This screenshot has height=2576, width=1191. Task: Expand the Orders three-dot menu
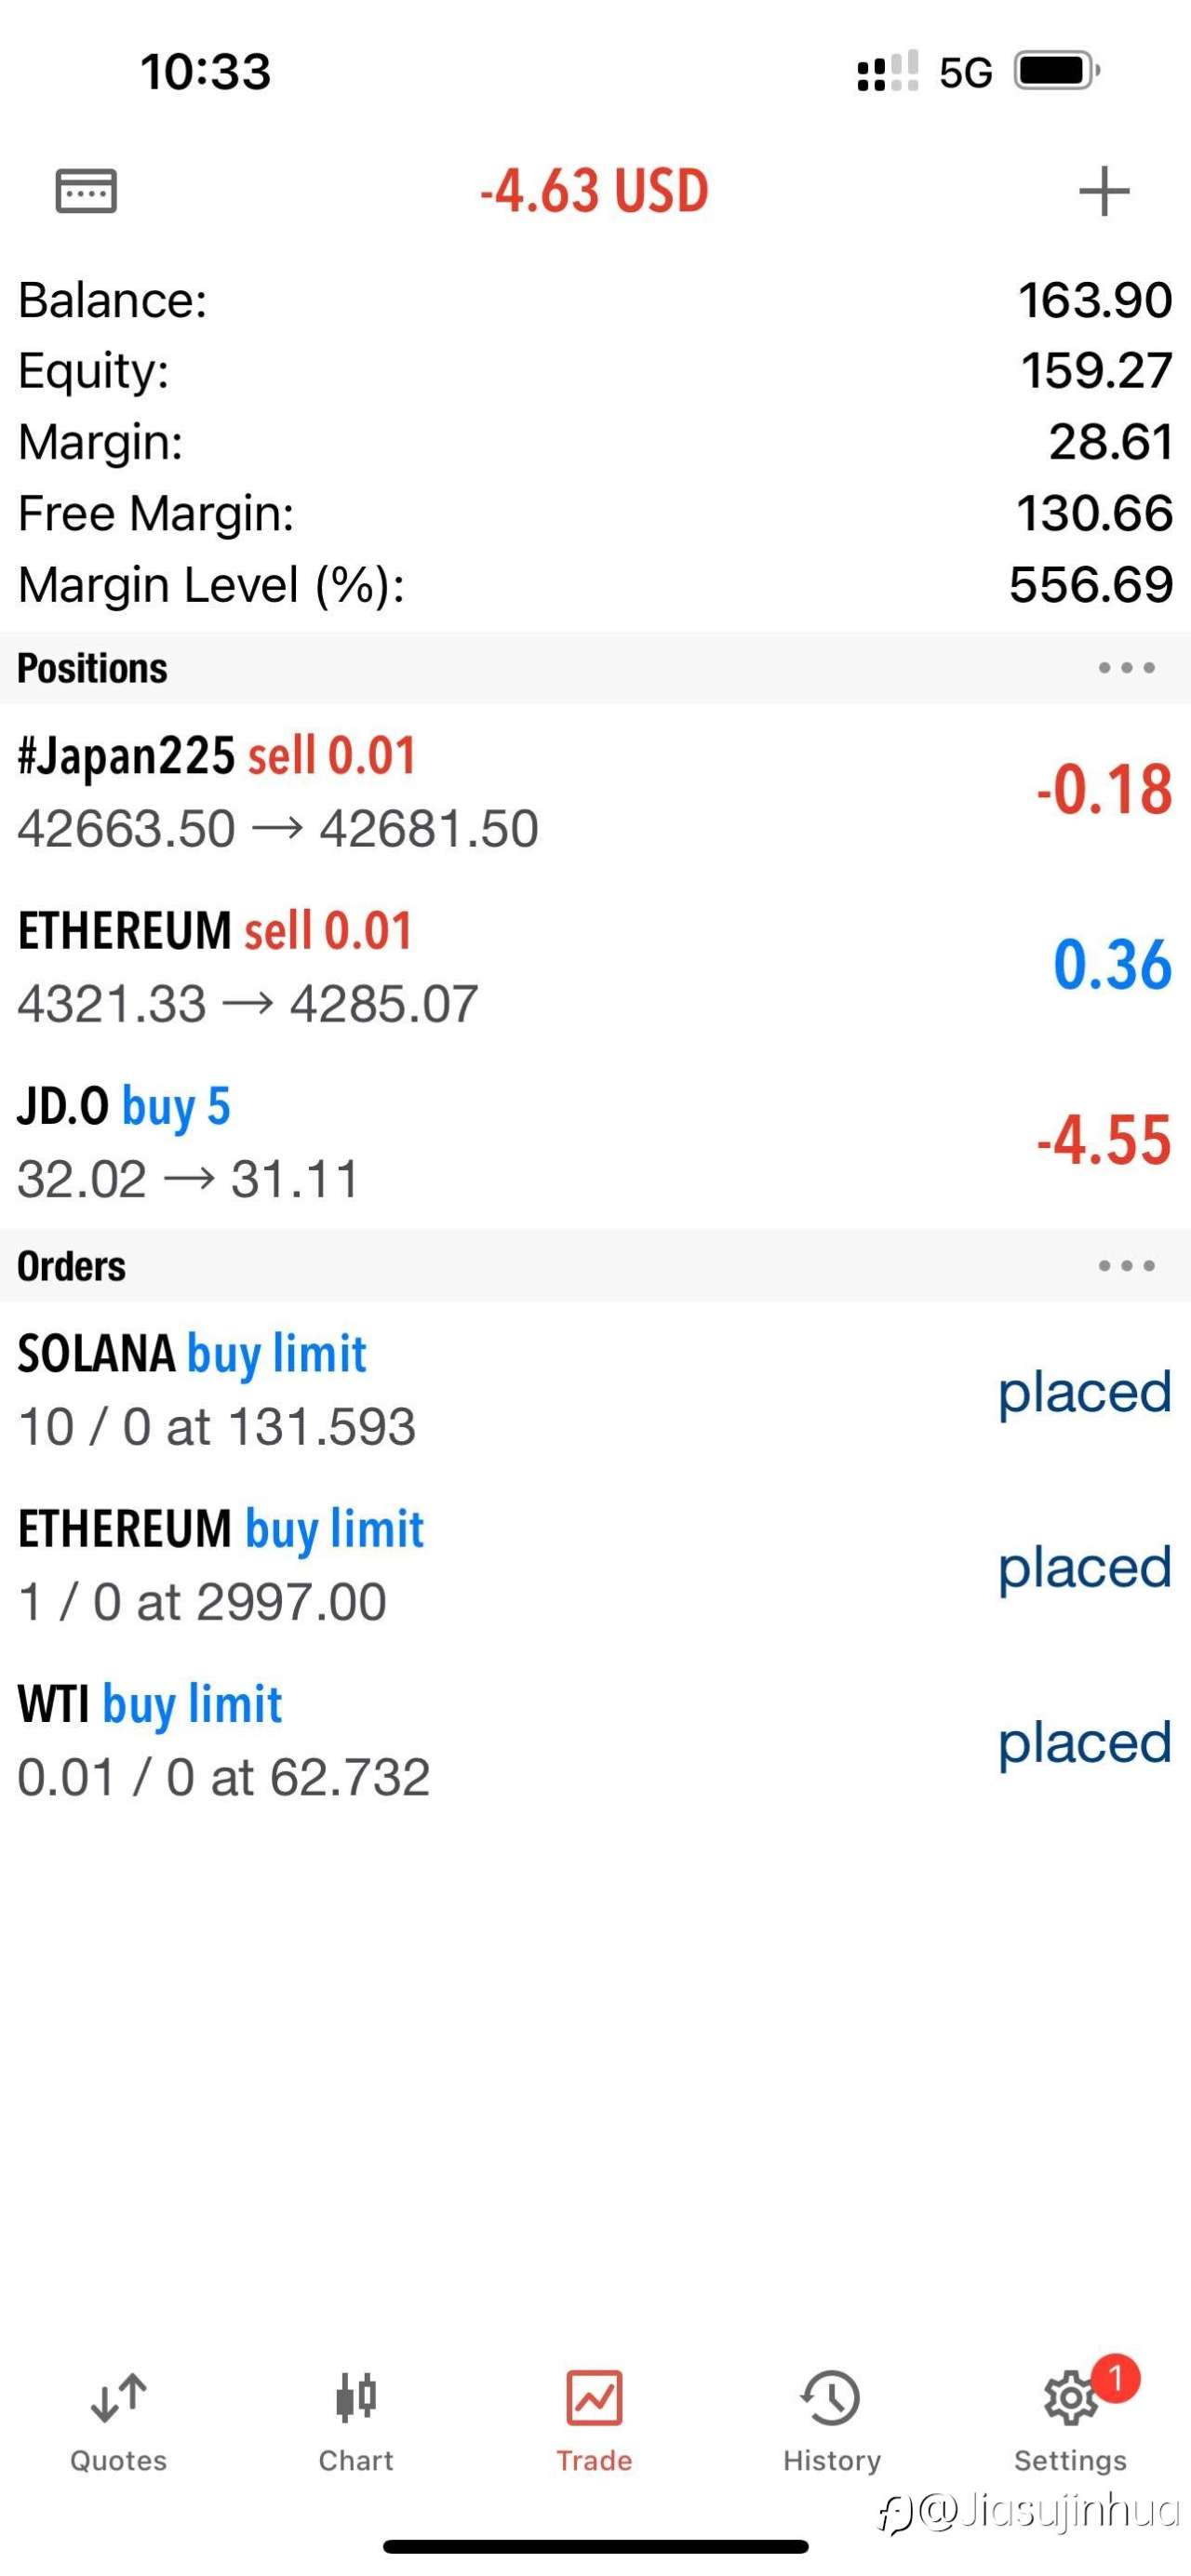[x=1126, y=1266]
